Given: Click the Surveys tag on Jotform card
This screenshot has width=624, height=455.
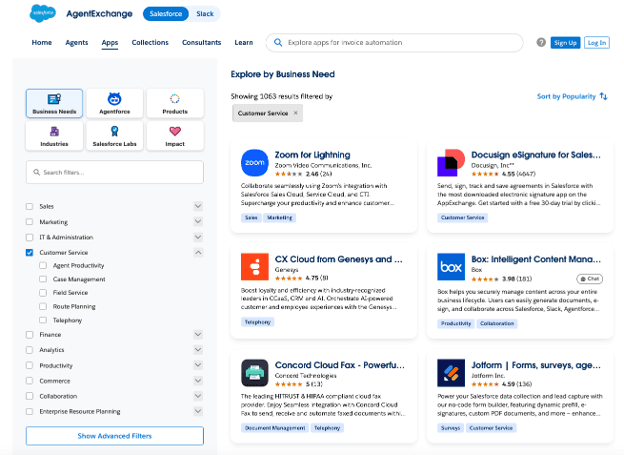Looking at the screenshot, I should pyautogui.click(x=450, y=428).
